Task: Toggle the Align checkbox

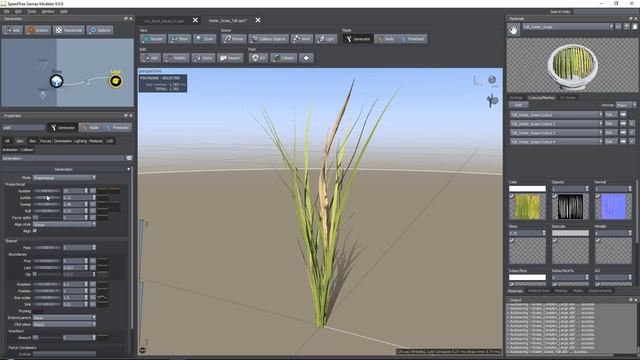Action: 35,231
